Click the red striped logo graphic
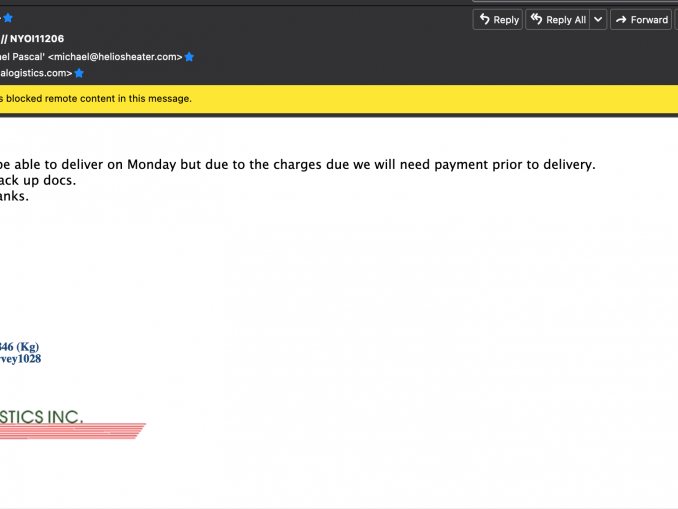This screenshot has height=509, width=678. click(x=70, y=431)
